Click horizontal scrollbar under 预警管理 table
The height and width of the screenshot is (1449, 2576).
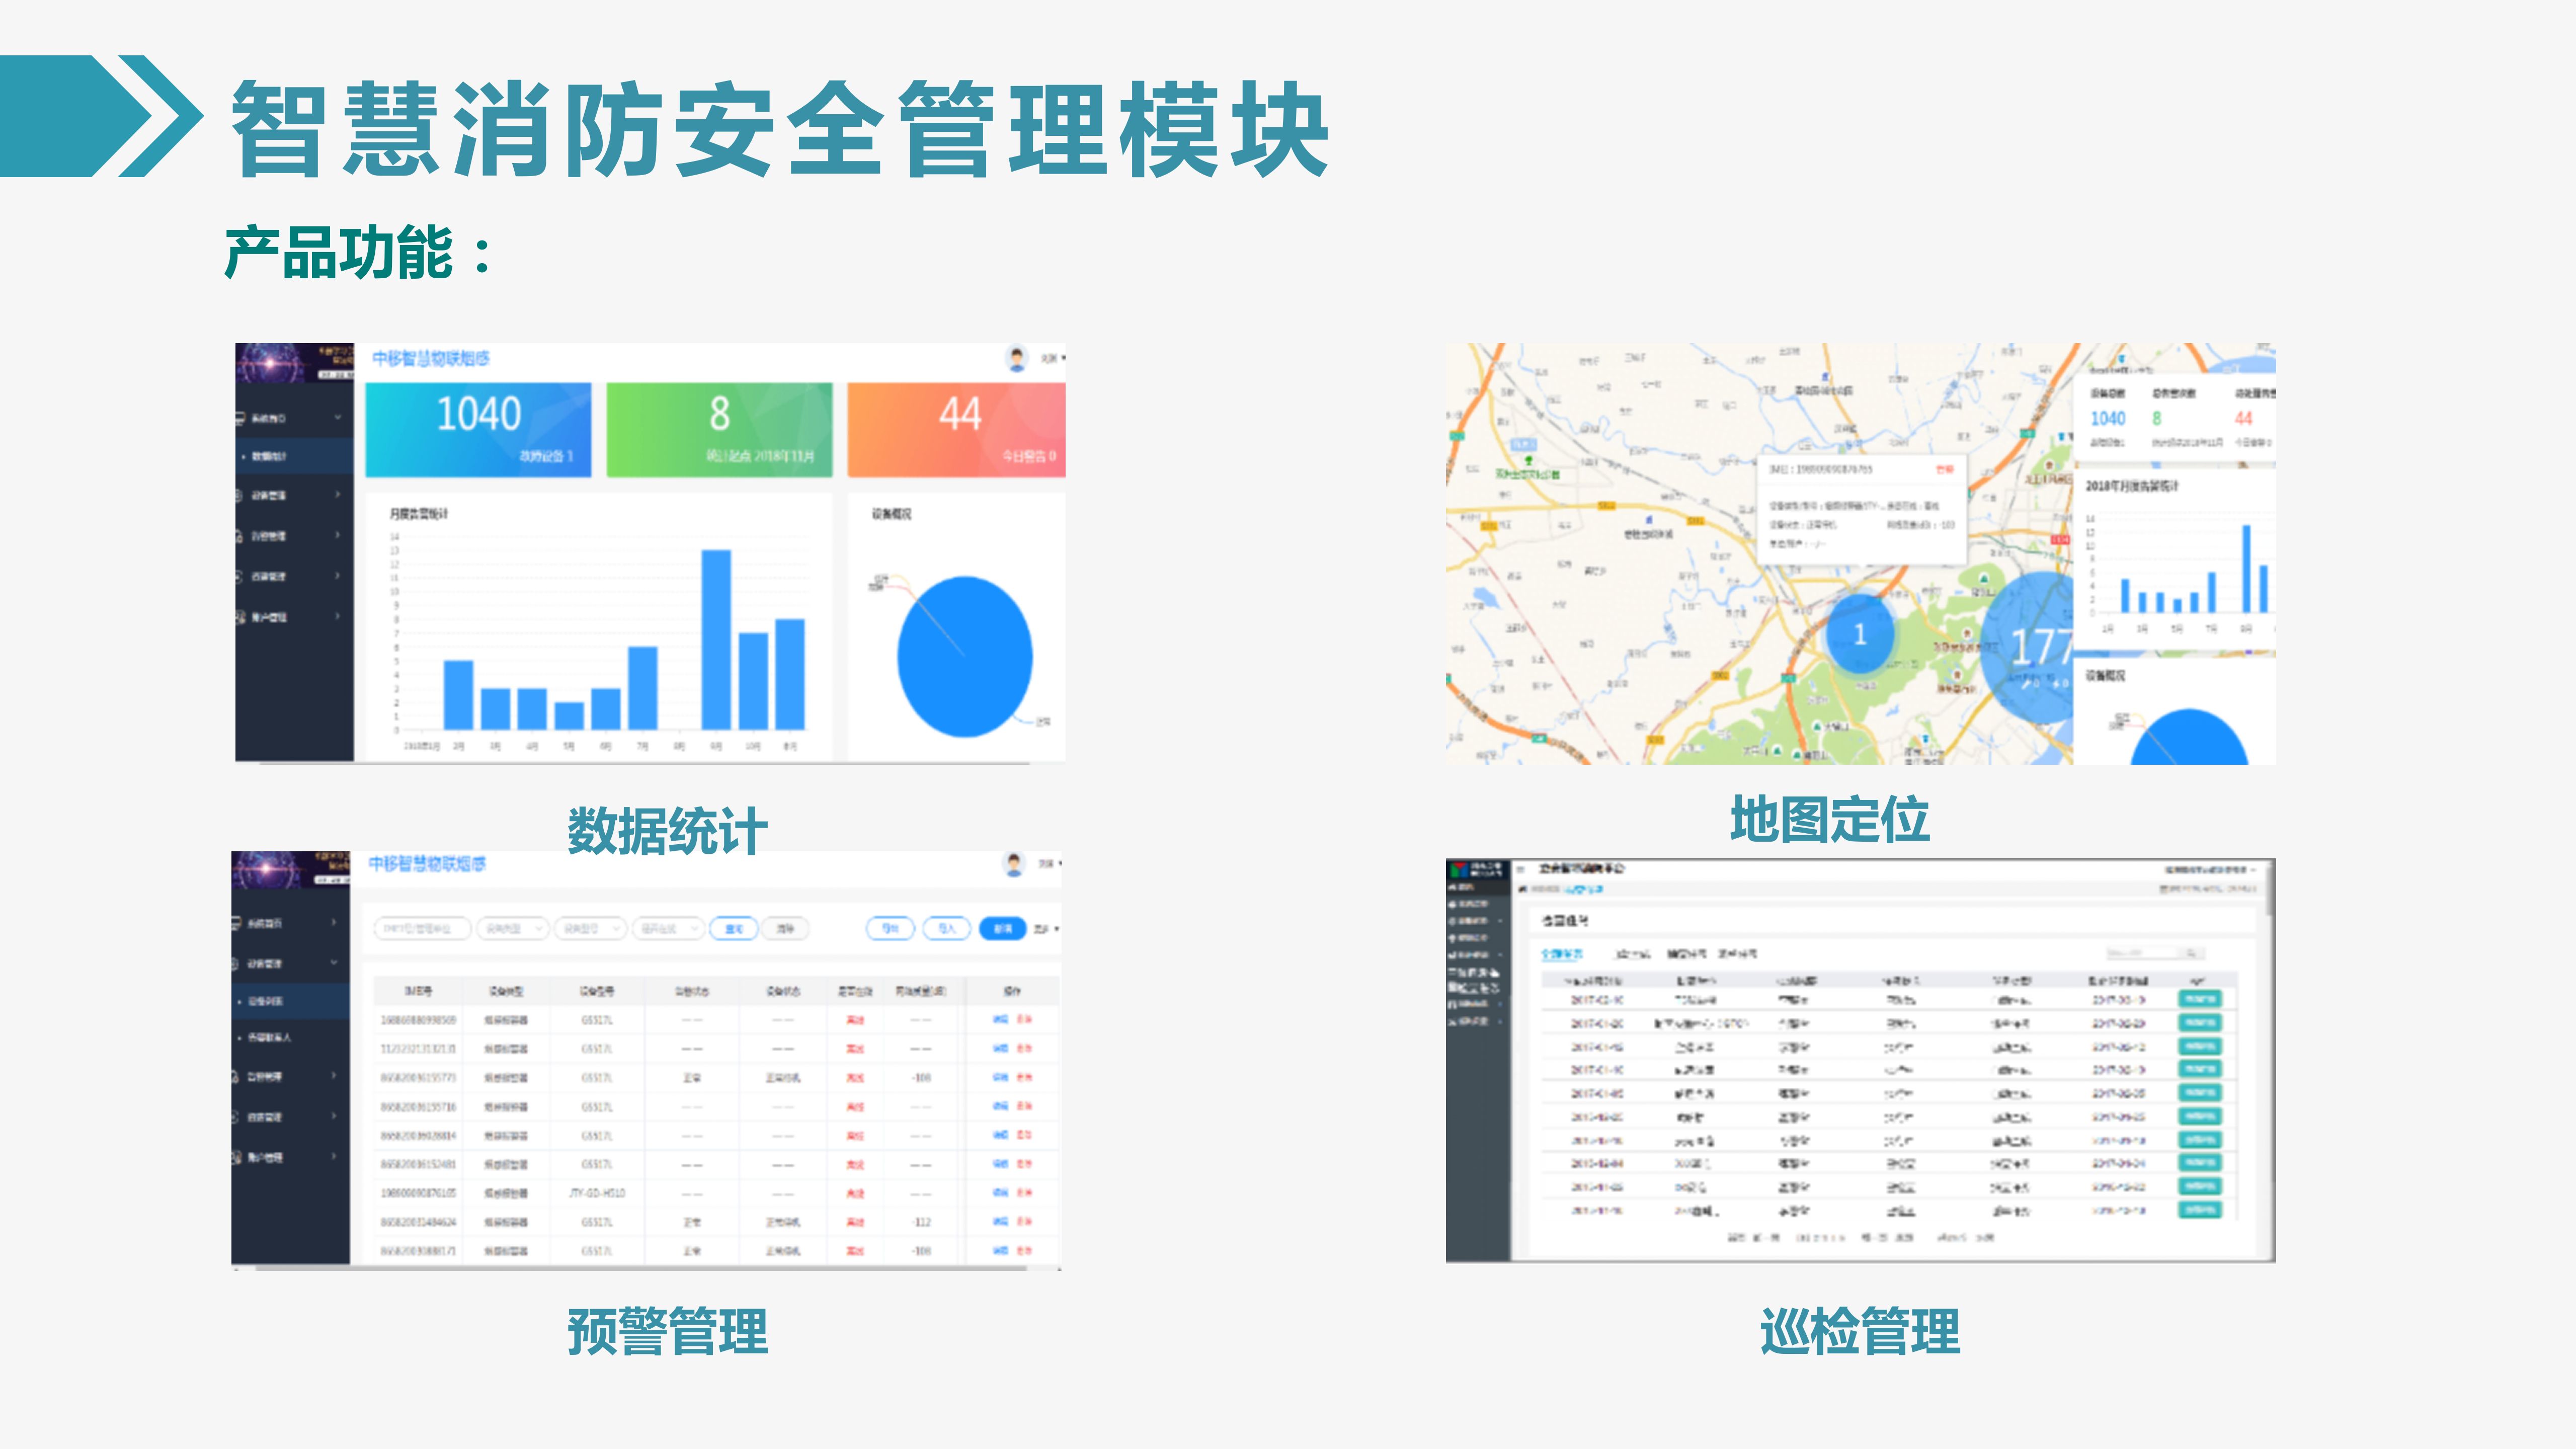[640, 1268]
